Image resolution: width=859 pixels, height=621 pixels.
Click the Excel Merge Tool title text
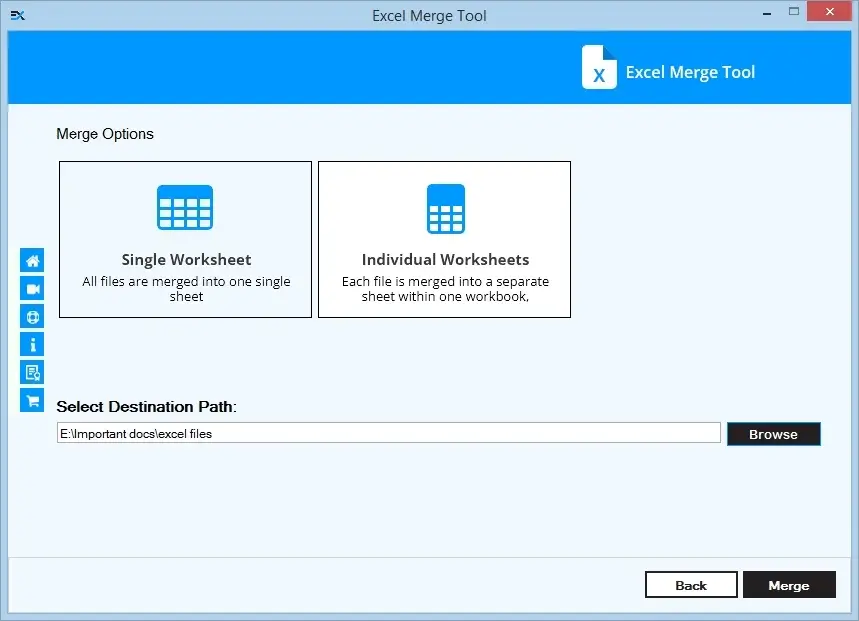point(690,71)
